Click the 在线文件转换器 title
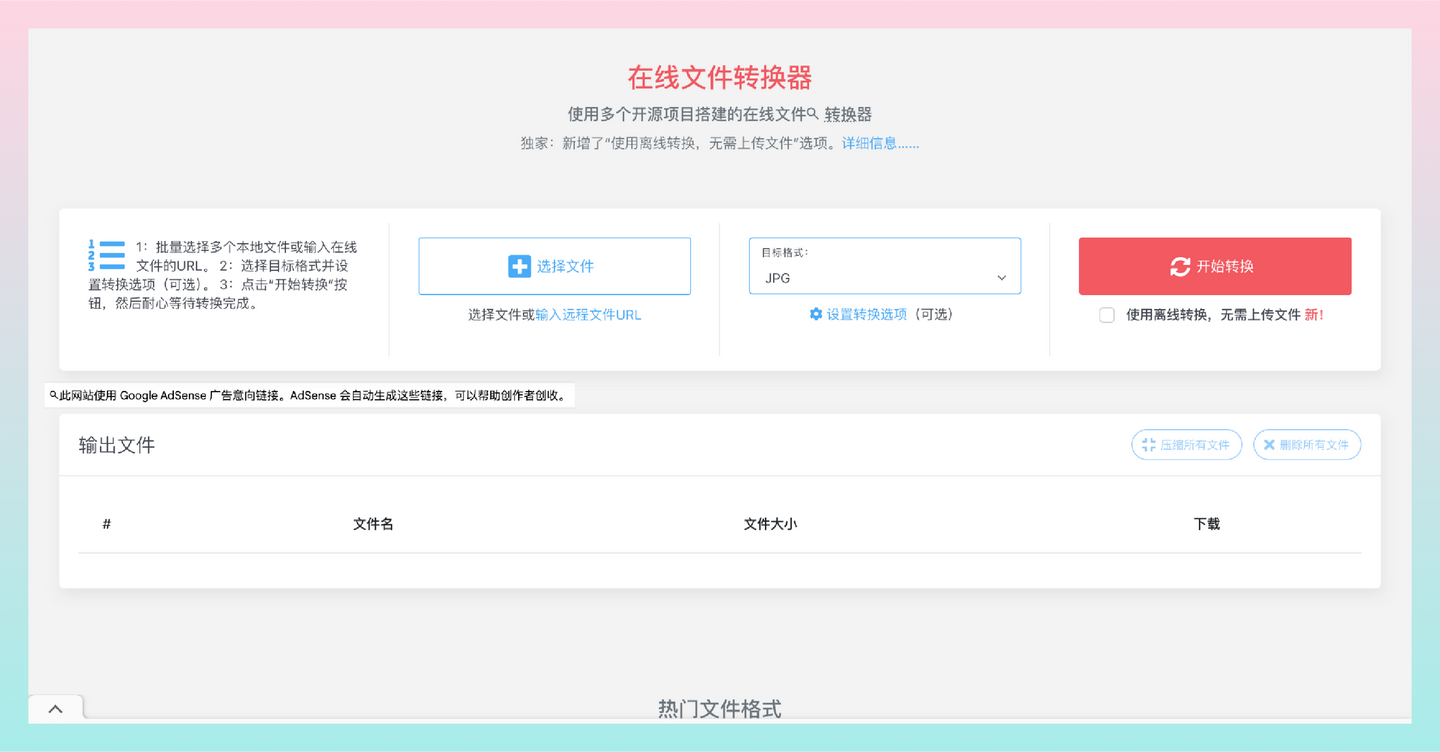The image size is (1440, 752). click(x=720, y=77)
